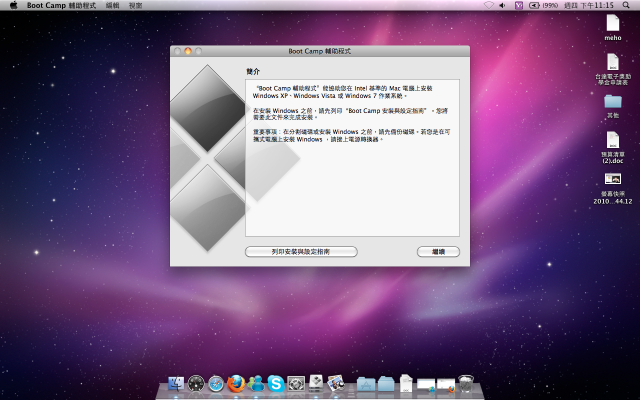Screen dimensions: 640x400
Task: Select the 預算清單 (2).doc file on desktop
Action: 613,147
